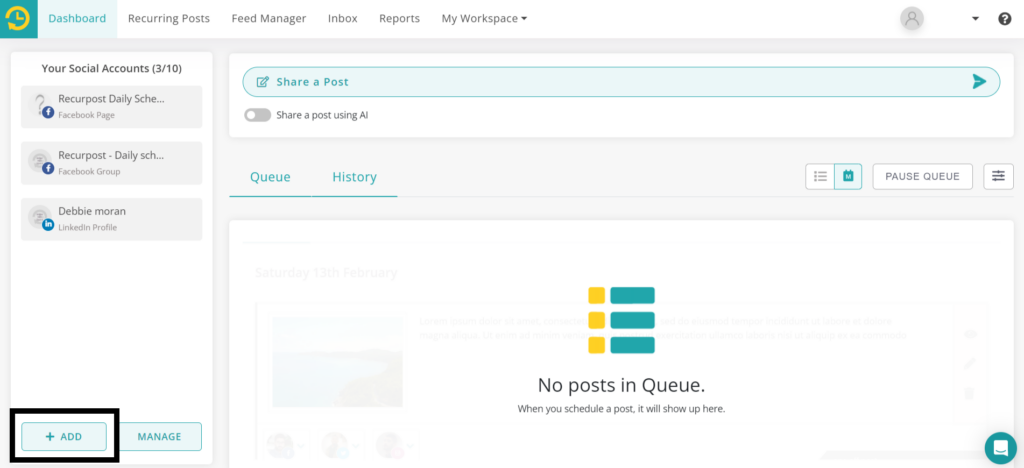The height and width of the screenshot is (468, 1024).
Task: Go to Recurring Posts
Action: tap(168, 19)
